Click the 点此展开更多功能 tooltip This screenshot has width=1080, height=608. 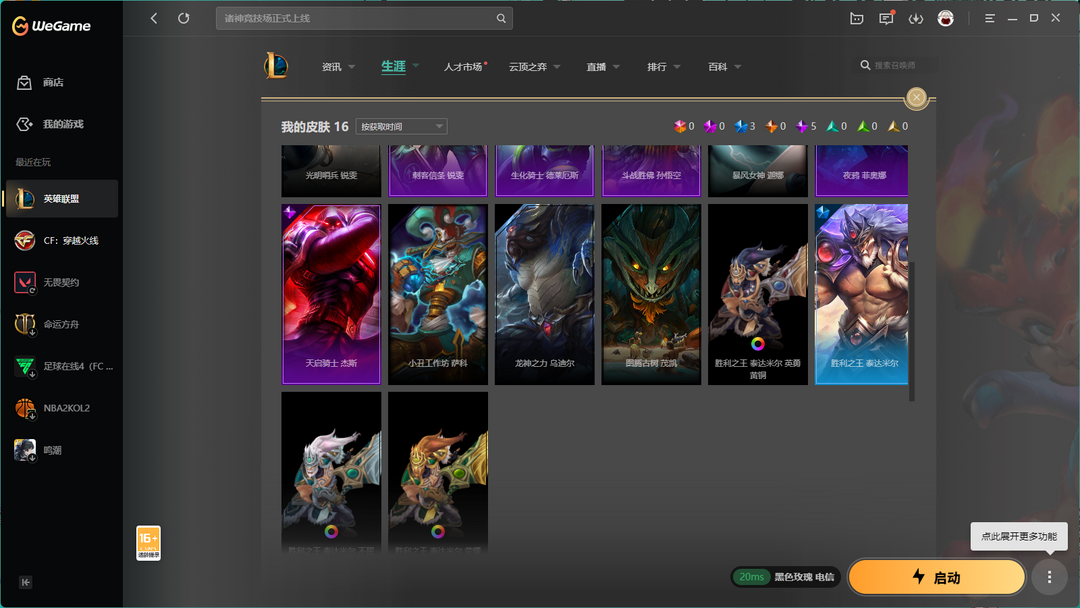tap(1019, 536)
